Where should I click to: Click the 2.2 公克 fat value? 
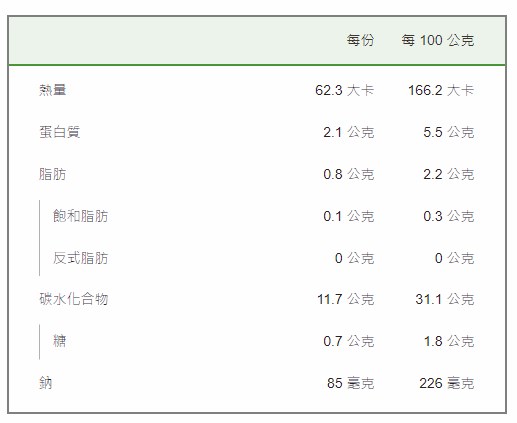pos(448,174)
